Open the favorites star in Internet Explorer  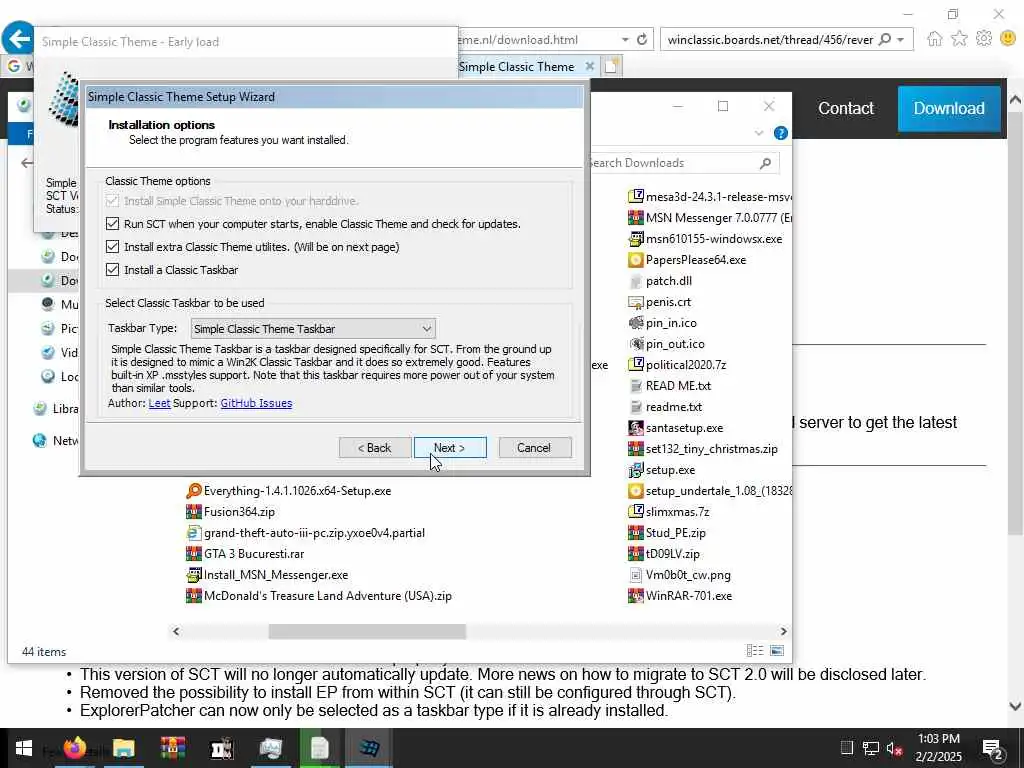point(959,39)
